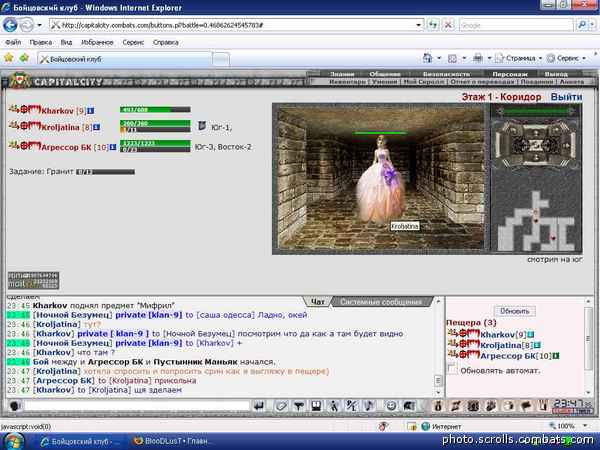This screenshot has height=450, width=600.
Task: Click the Google search magnifier icon
Action: [582, 25]
